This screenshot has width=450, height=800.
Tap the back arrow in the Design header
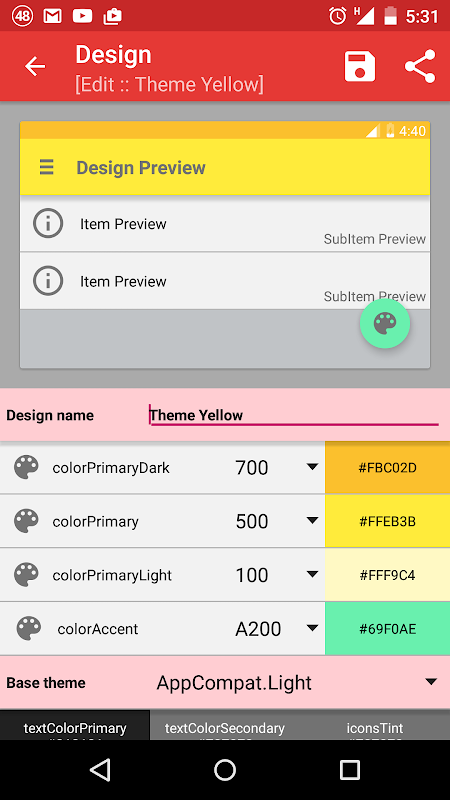point(35,66)
